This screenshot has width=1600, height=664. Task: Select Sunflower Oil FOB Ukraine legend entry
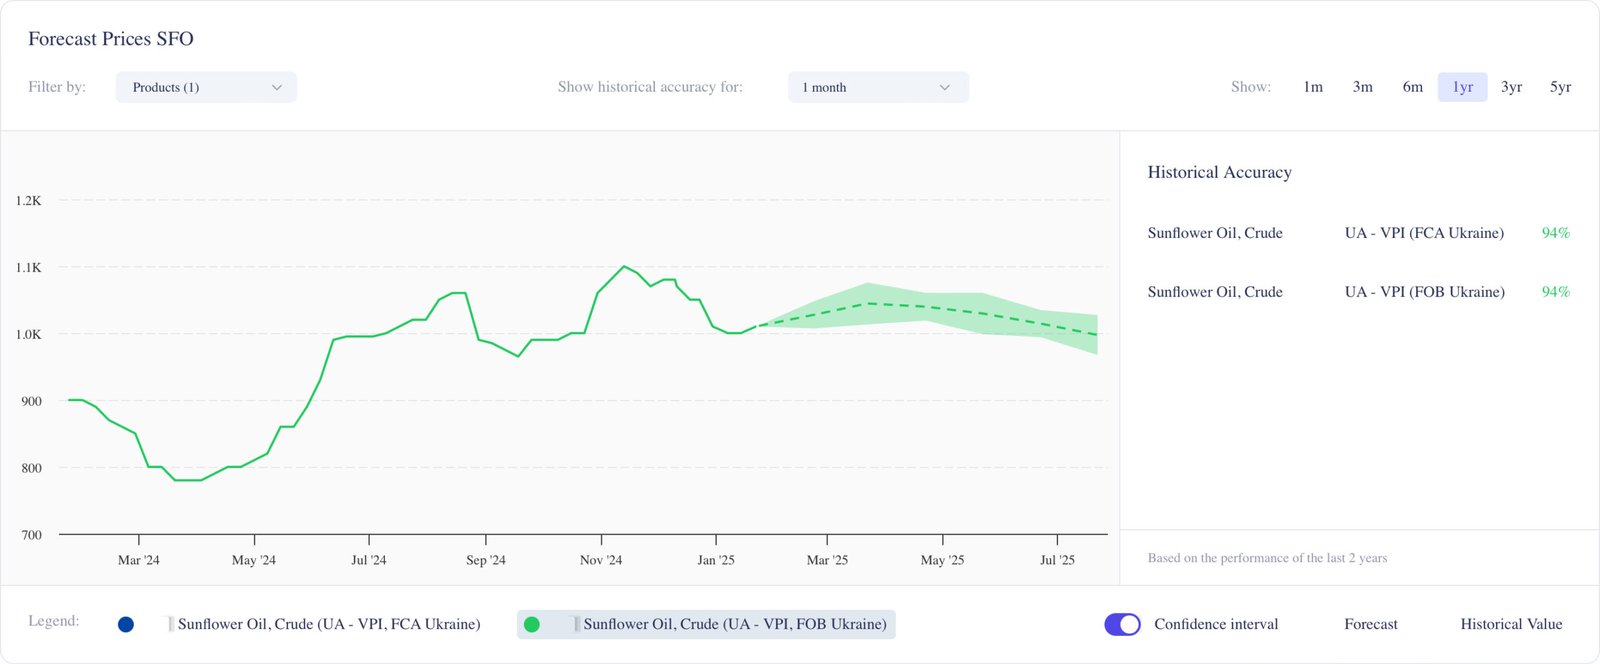tap(734, 624)
